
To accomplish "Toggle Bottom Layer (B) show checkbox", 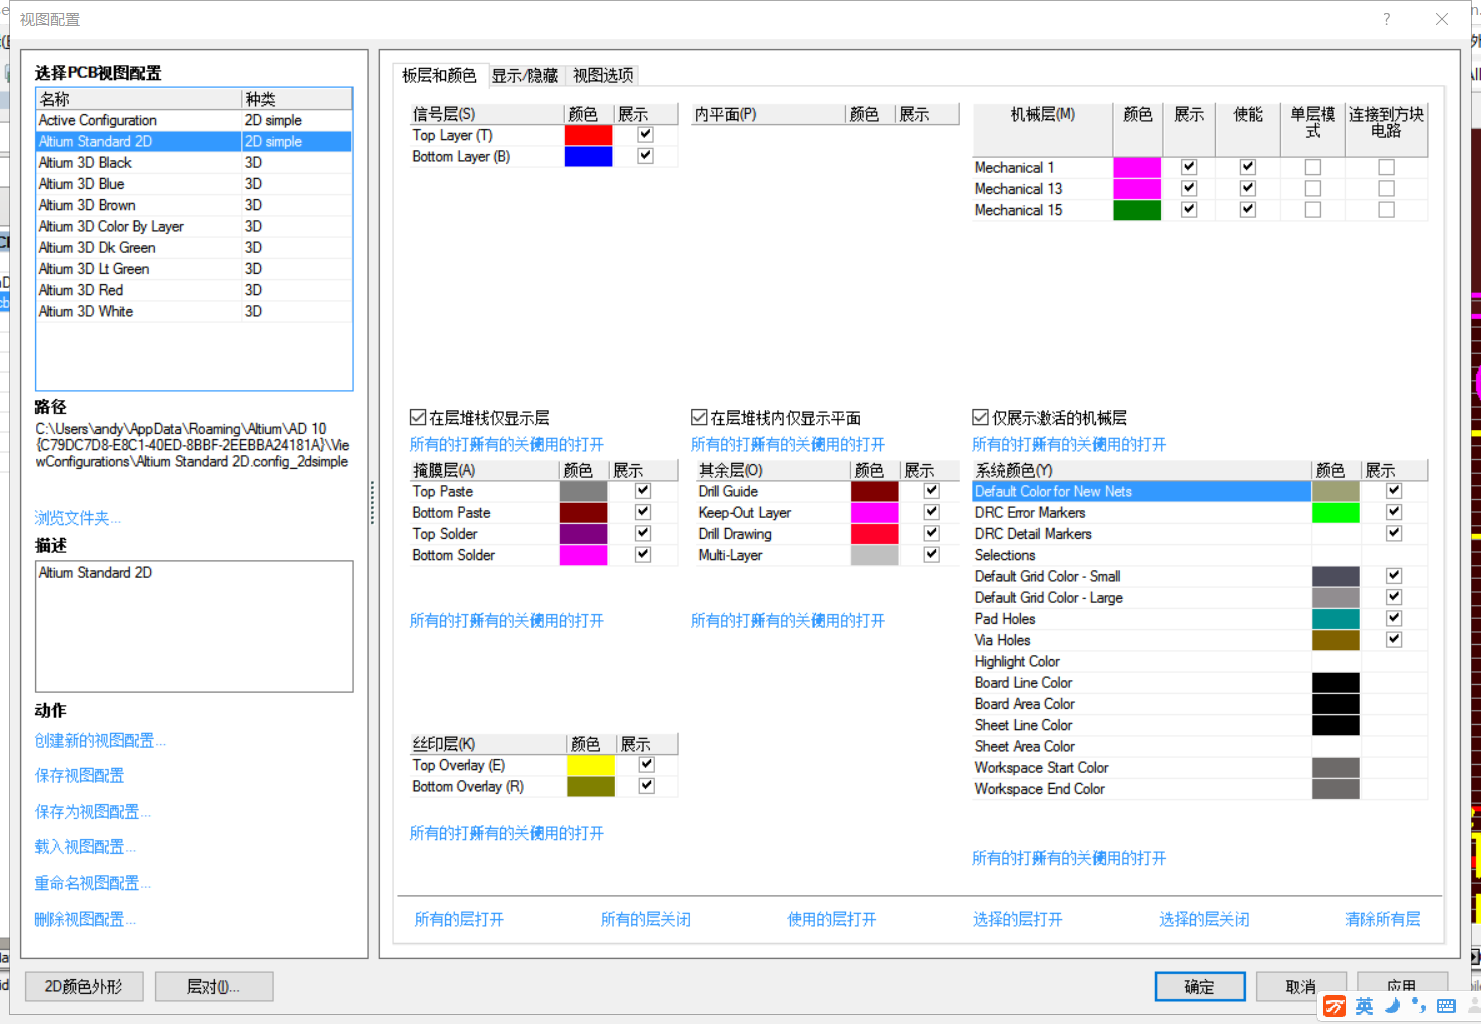I will point(645,155).
